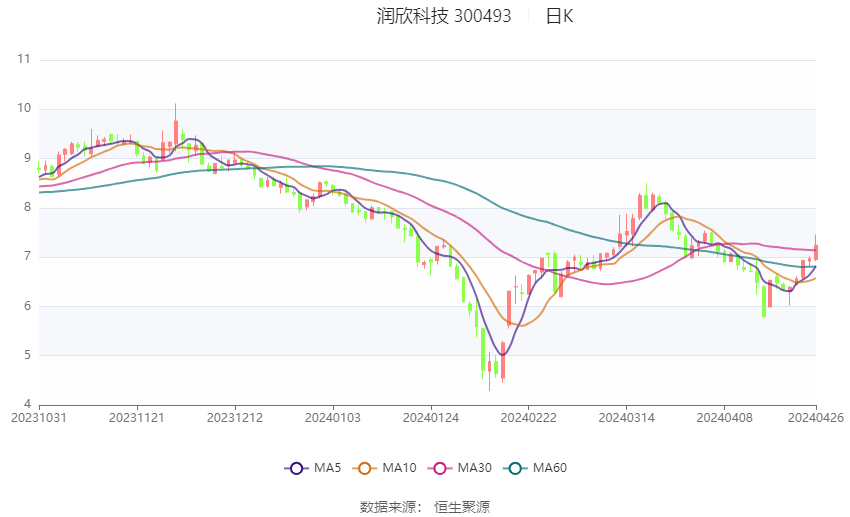The width and height of the screenshot is (850, 517).
Task: Select the 20240103 date axis label
Action: tap(332, 417)
